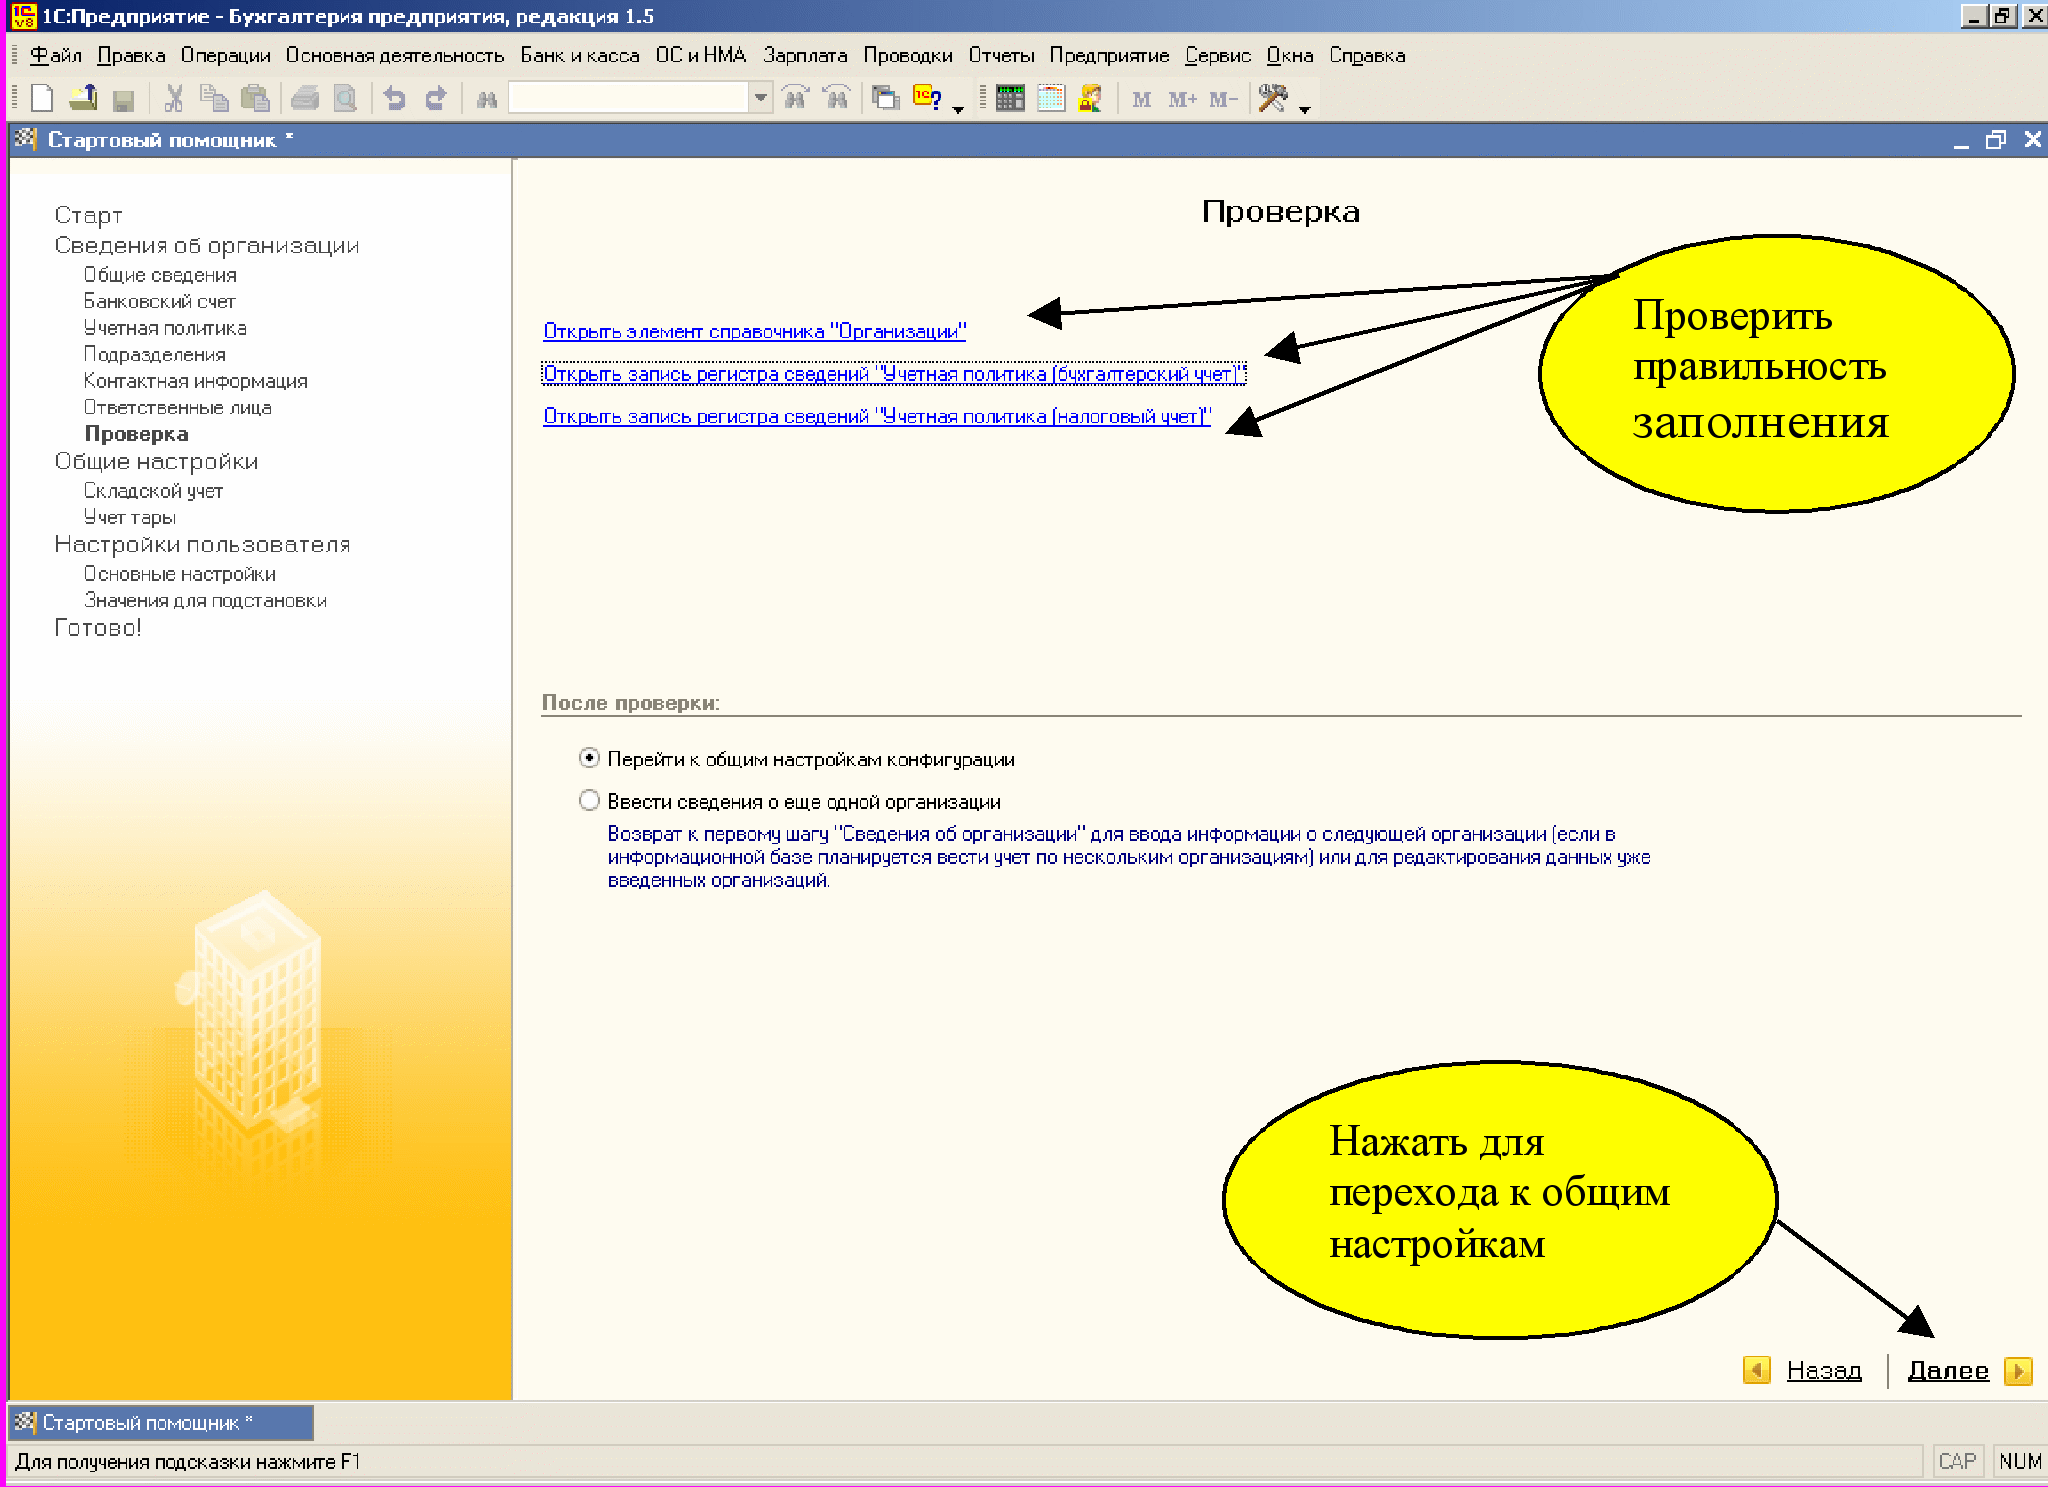Open the Файл menu
Image resolution: width=2048 pixels, height=1487 pixels.
[56, 55]
